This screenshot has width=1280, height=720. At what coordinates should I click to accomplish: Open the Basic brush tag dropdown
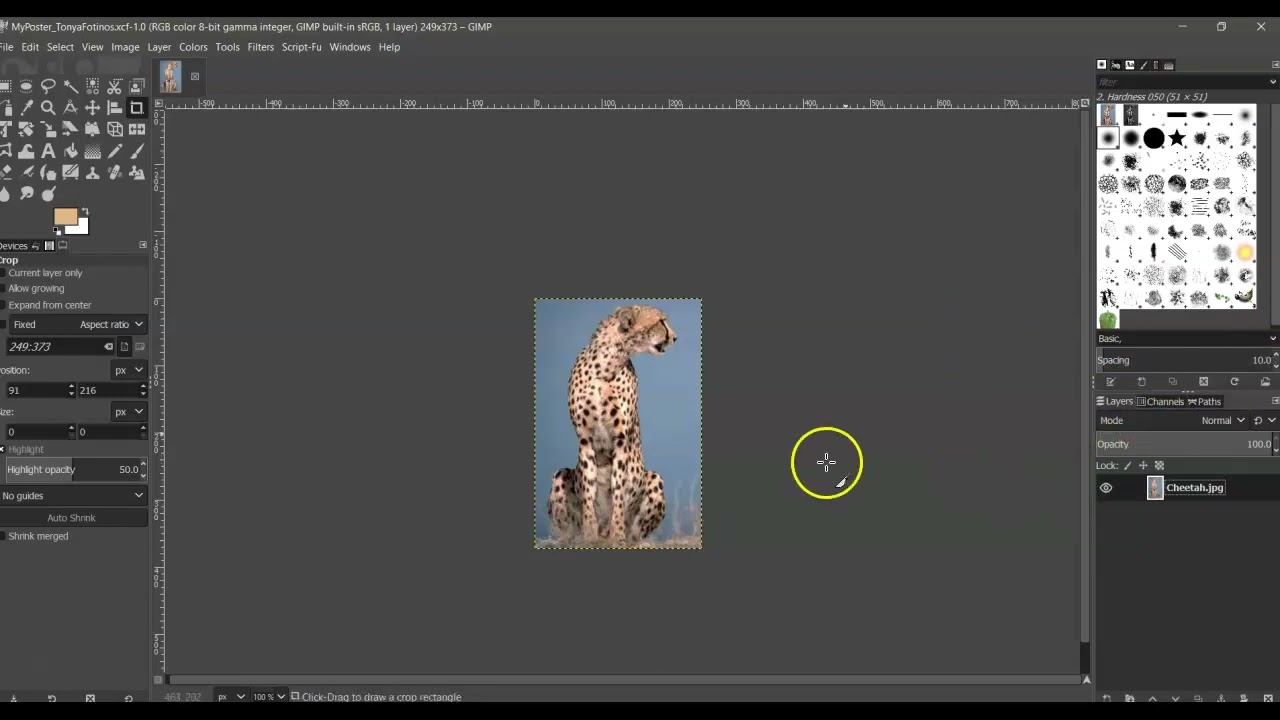tap(1188, 339)
